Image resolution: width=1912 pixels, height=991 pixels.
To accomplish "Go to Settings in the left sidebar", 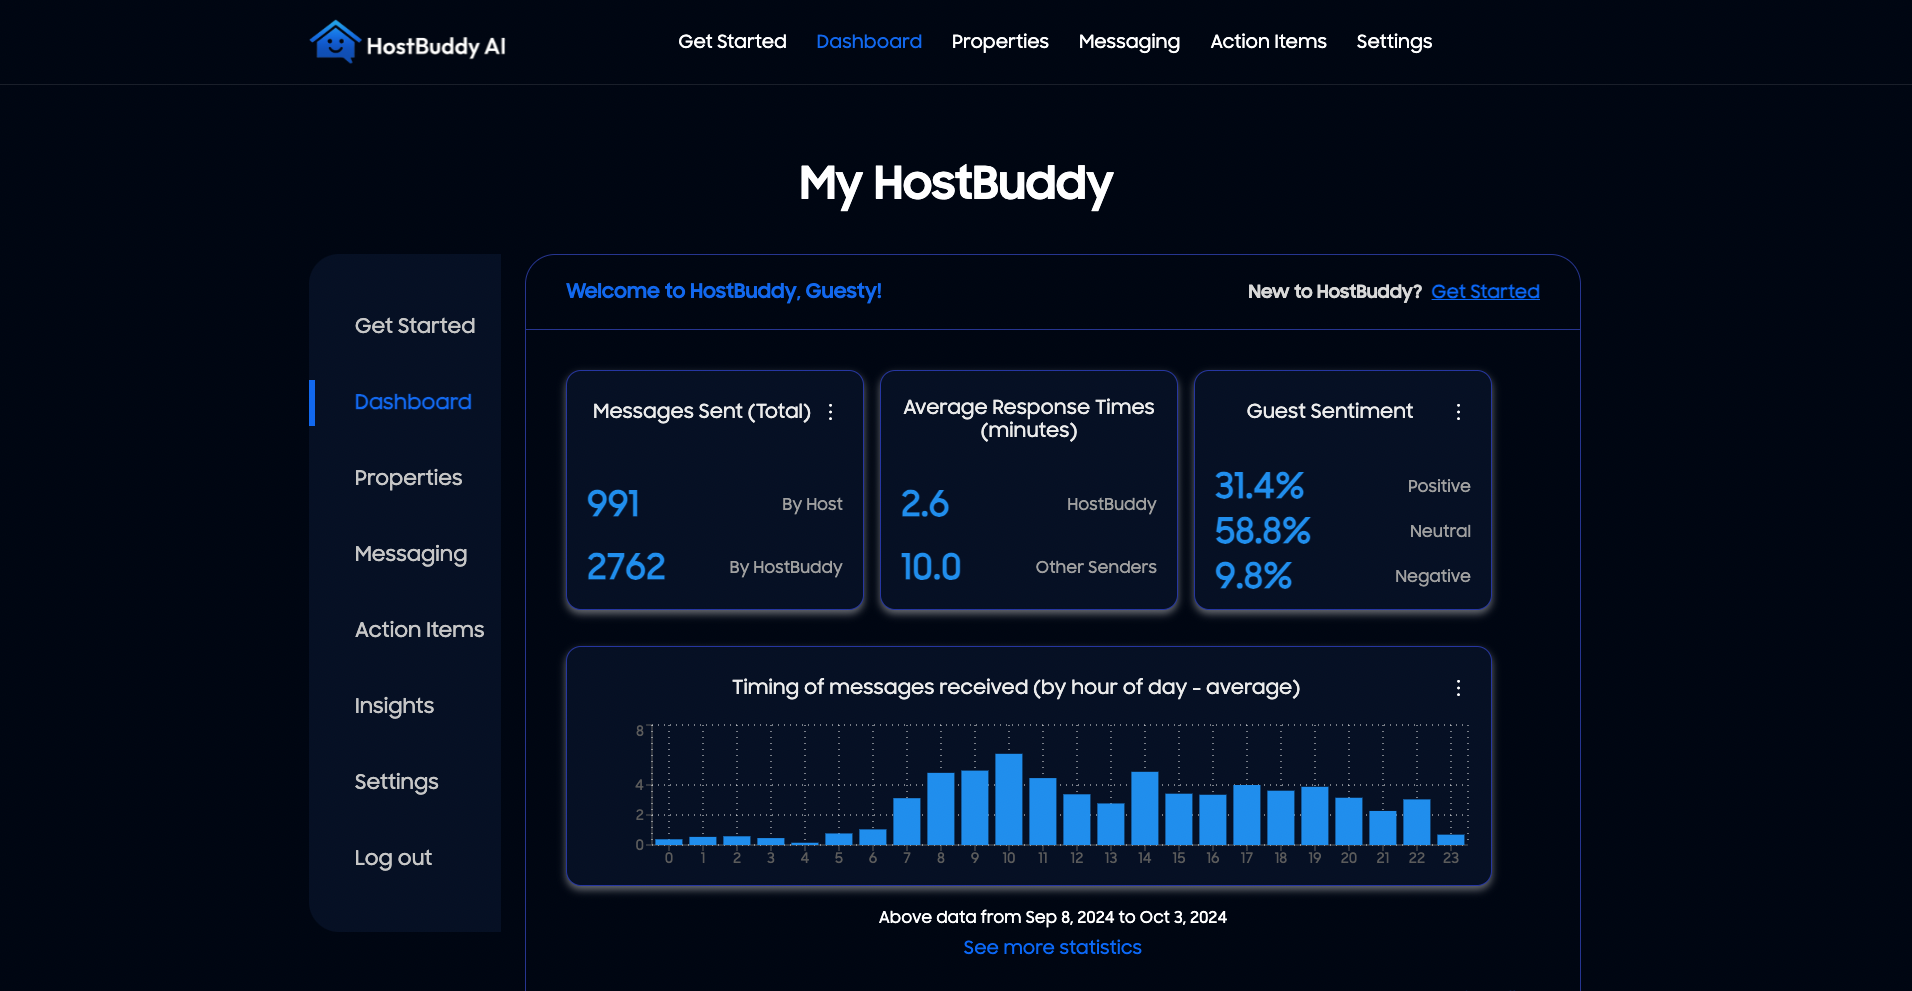I will tap(396, 782).
